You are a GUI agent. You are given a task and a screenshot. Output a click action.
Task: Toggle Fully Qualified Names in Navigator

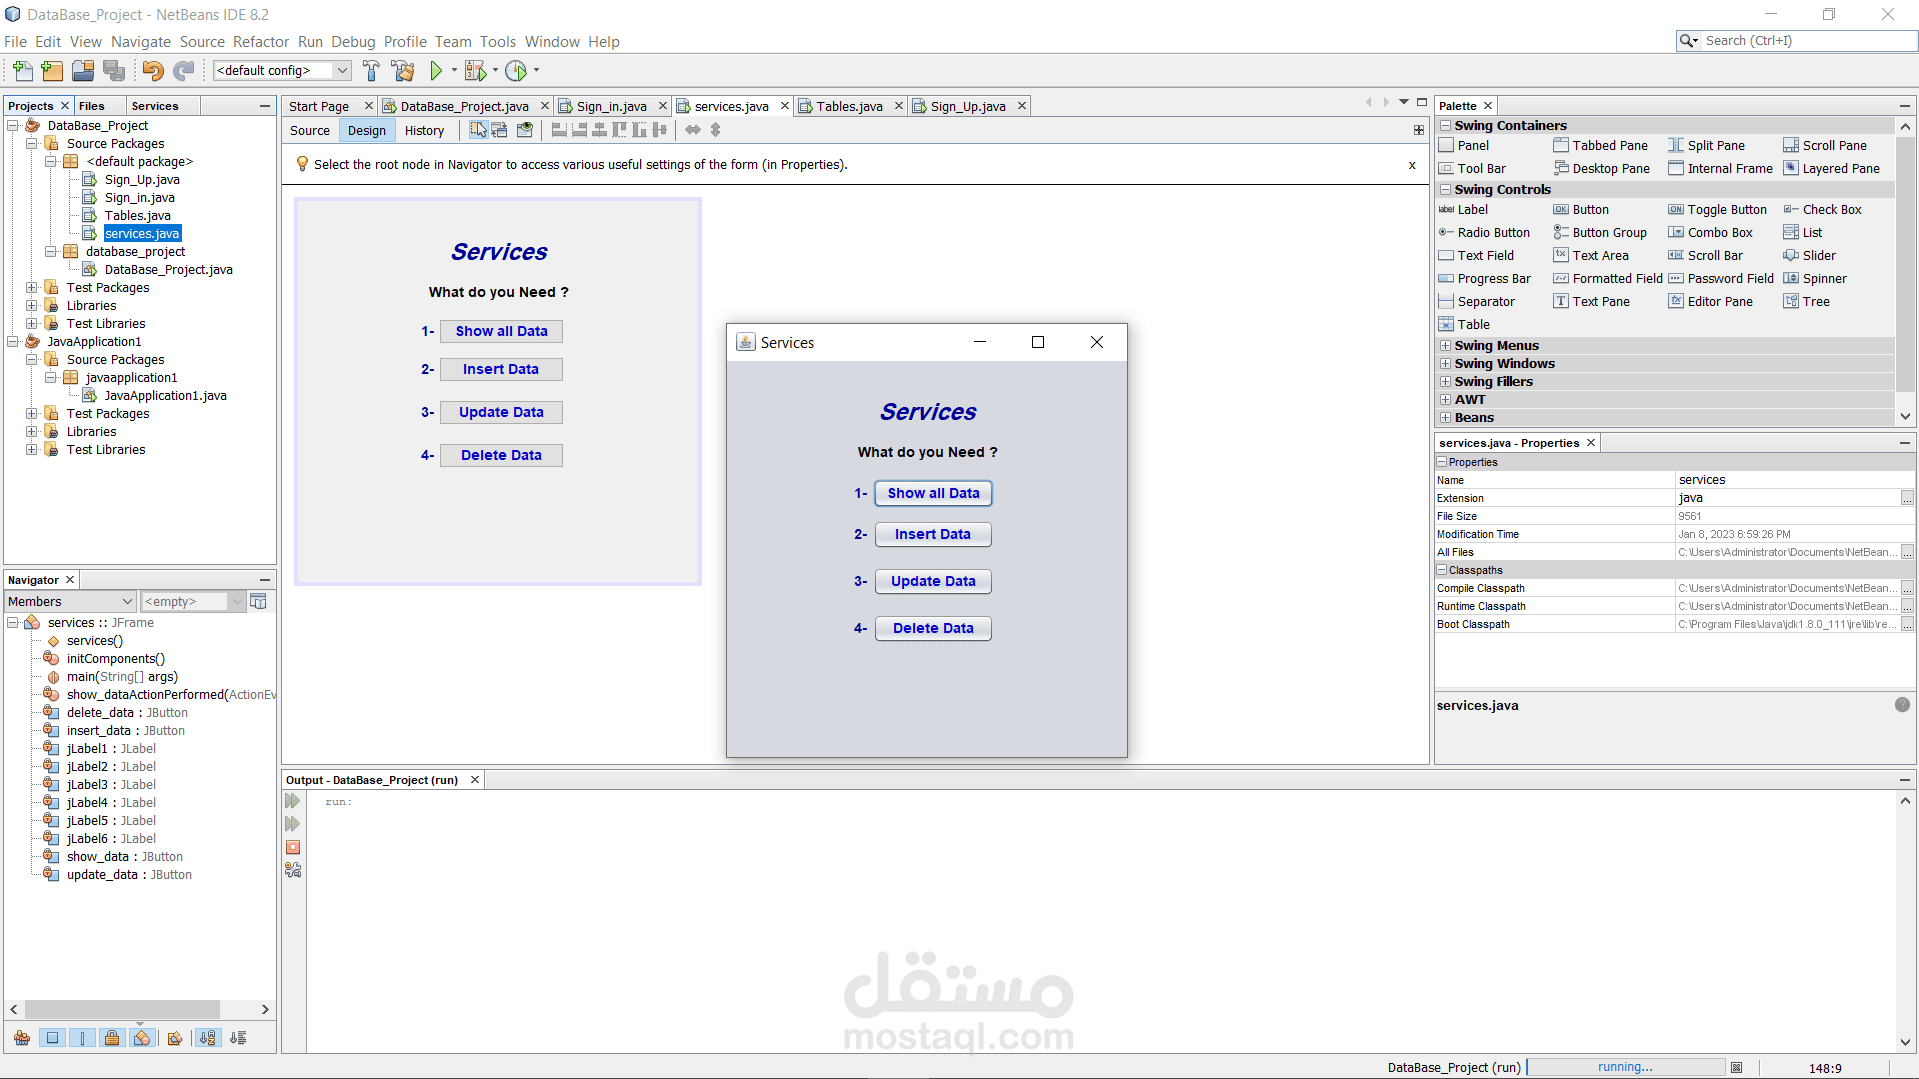[175, 1038]
